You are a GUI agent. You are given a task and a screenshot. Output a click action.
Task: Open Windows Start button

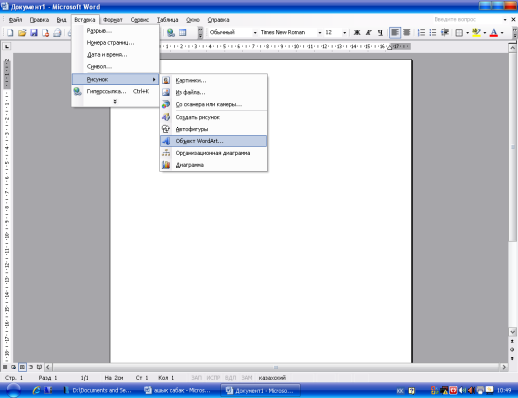click(13, 390)
